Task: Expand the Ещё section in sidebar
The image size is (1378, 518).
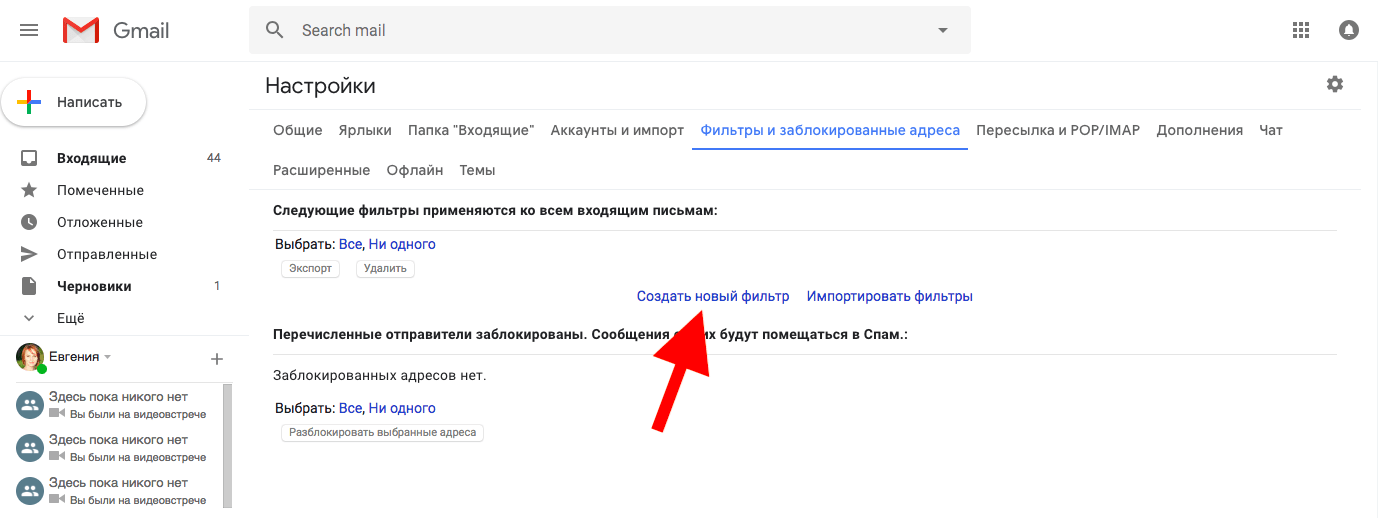Action: coord(70,318)
